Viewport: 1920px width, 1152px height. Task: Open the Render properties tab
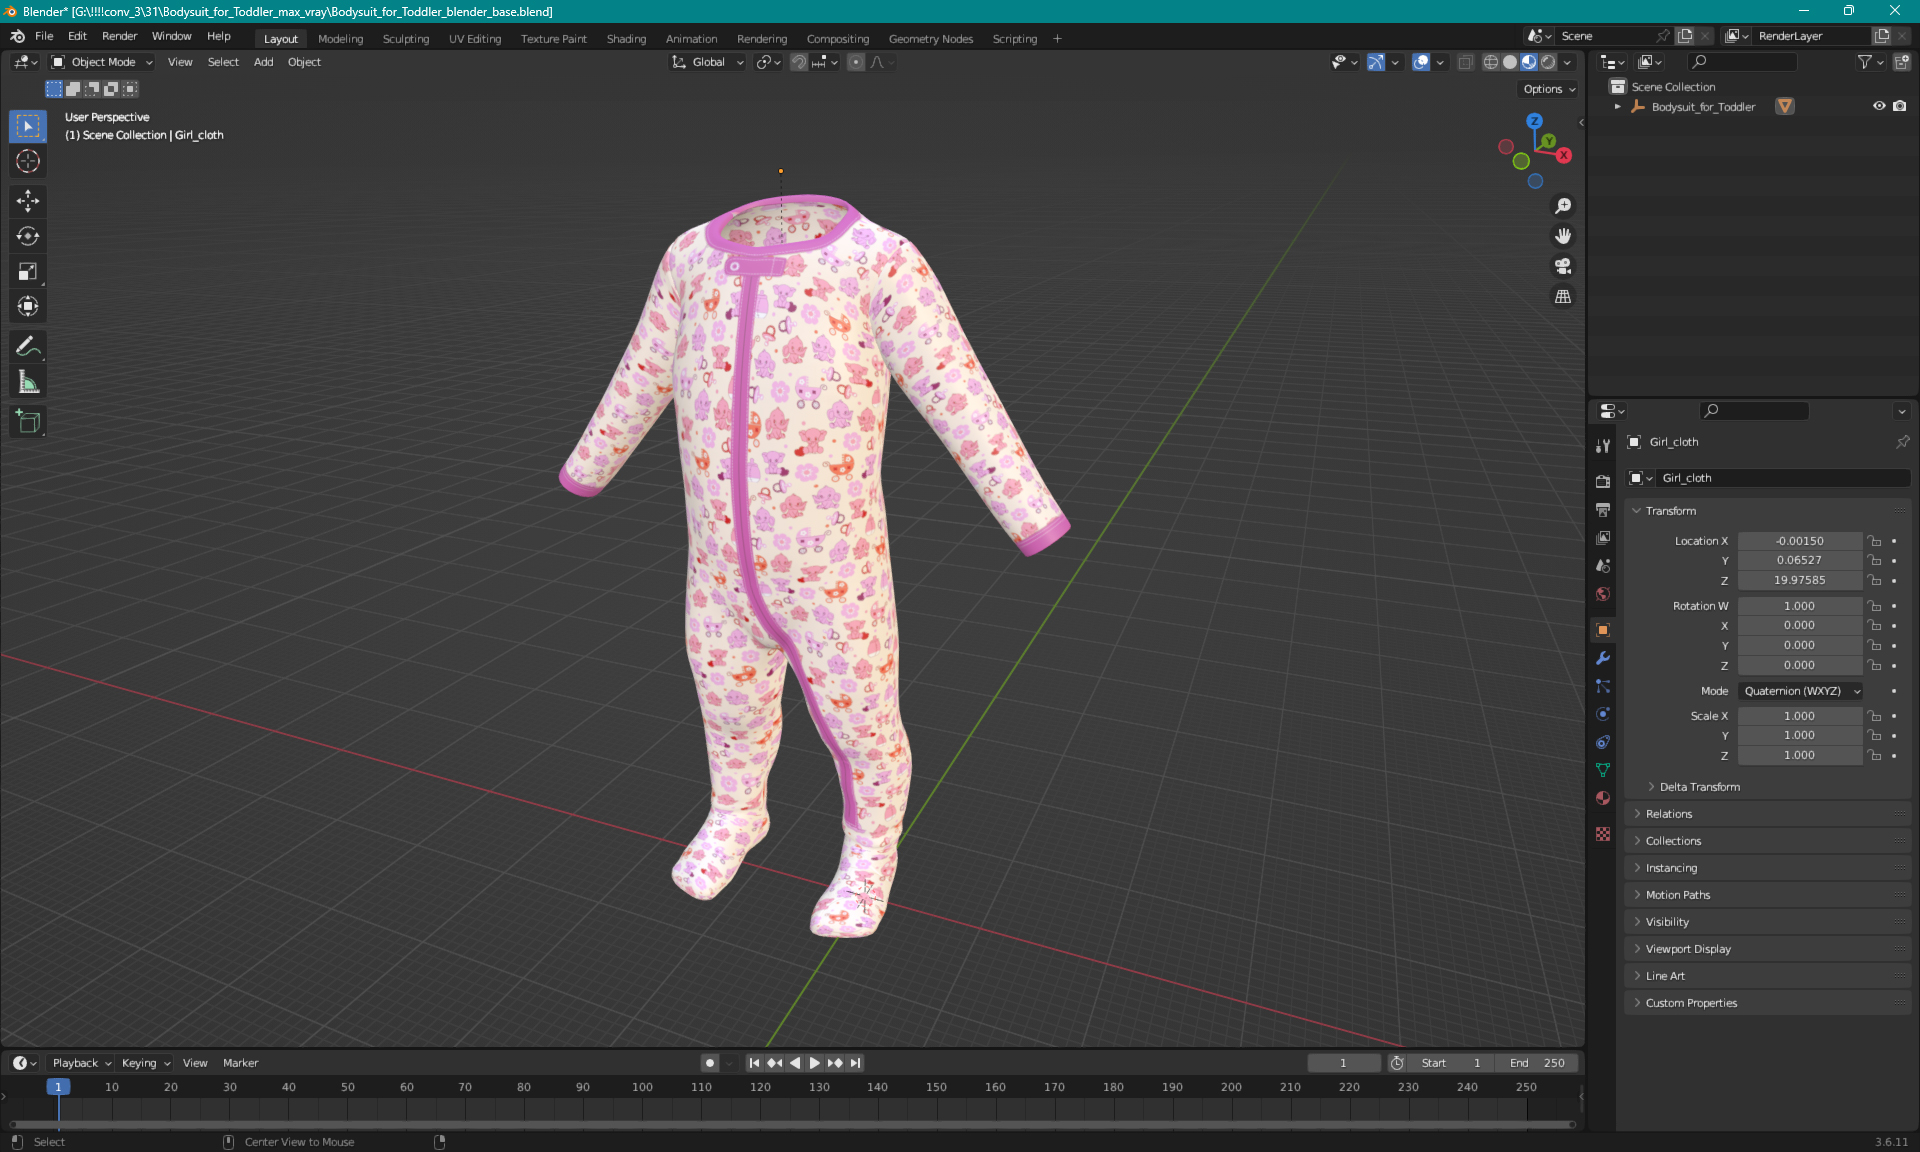click(x=1603, y=481)
